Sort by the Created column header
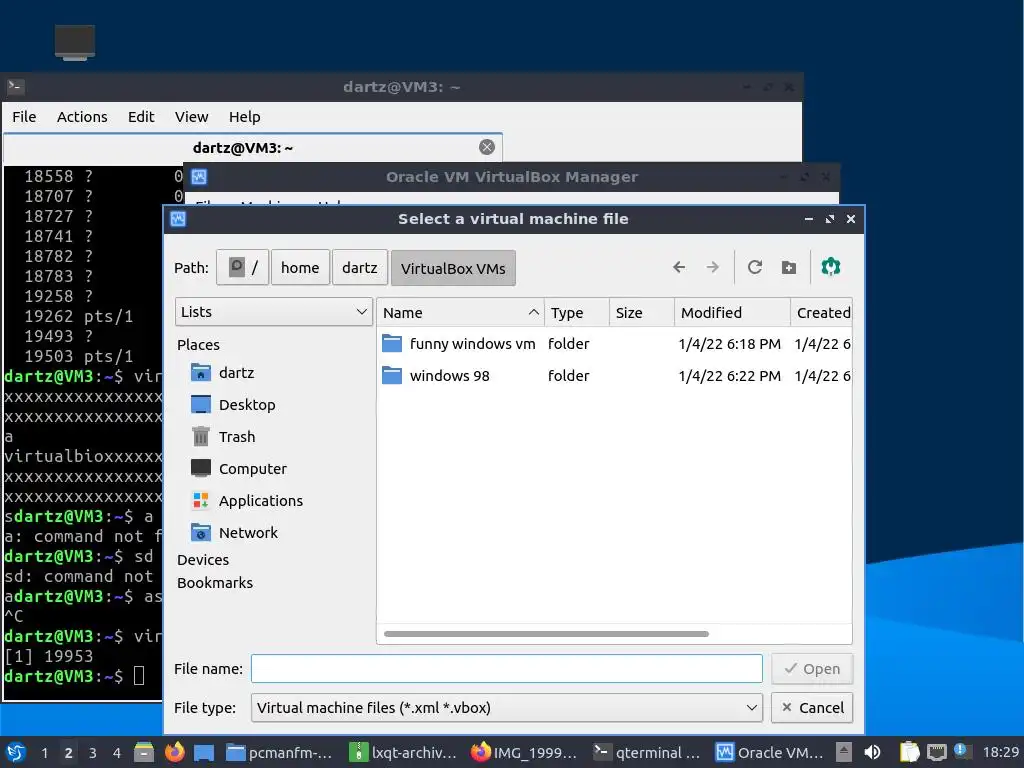Image resolution: width=1024 pixels, height=768 pixels. click(x=822, y=313)
